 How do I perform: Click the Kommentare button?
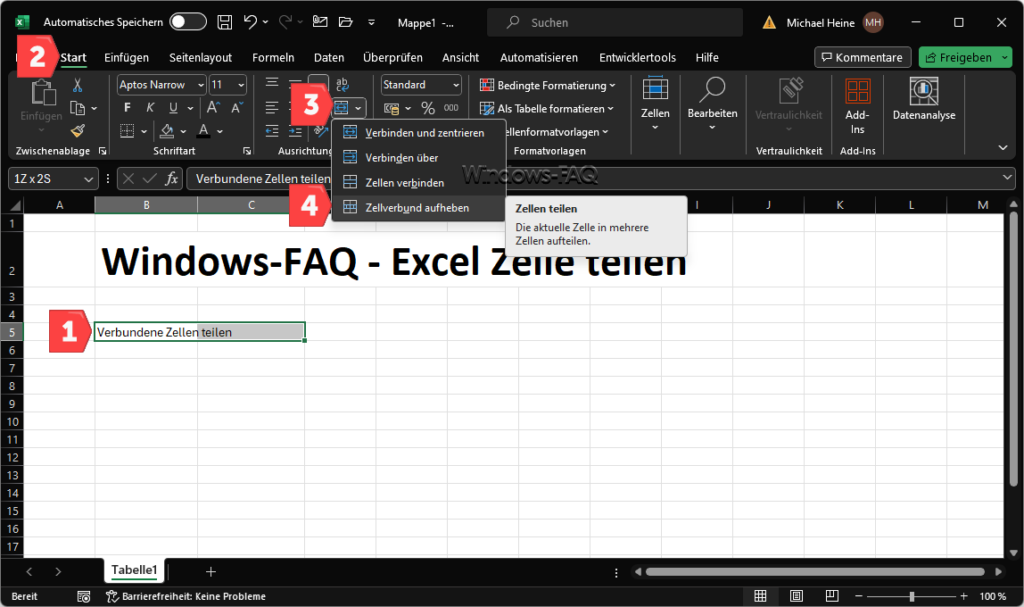862,57
